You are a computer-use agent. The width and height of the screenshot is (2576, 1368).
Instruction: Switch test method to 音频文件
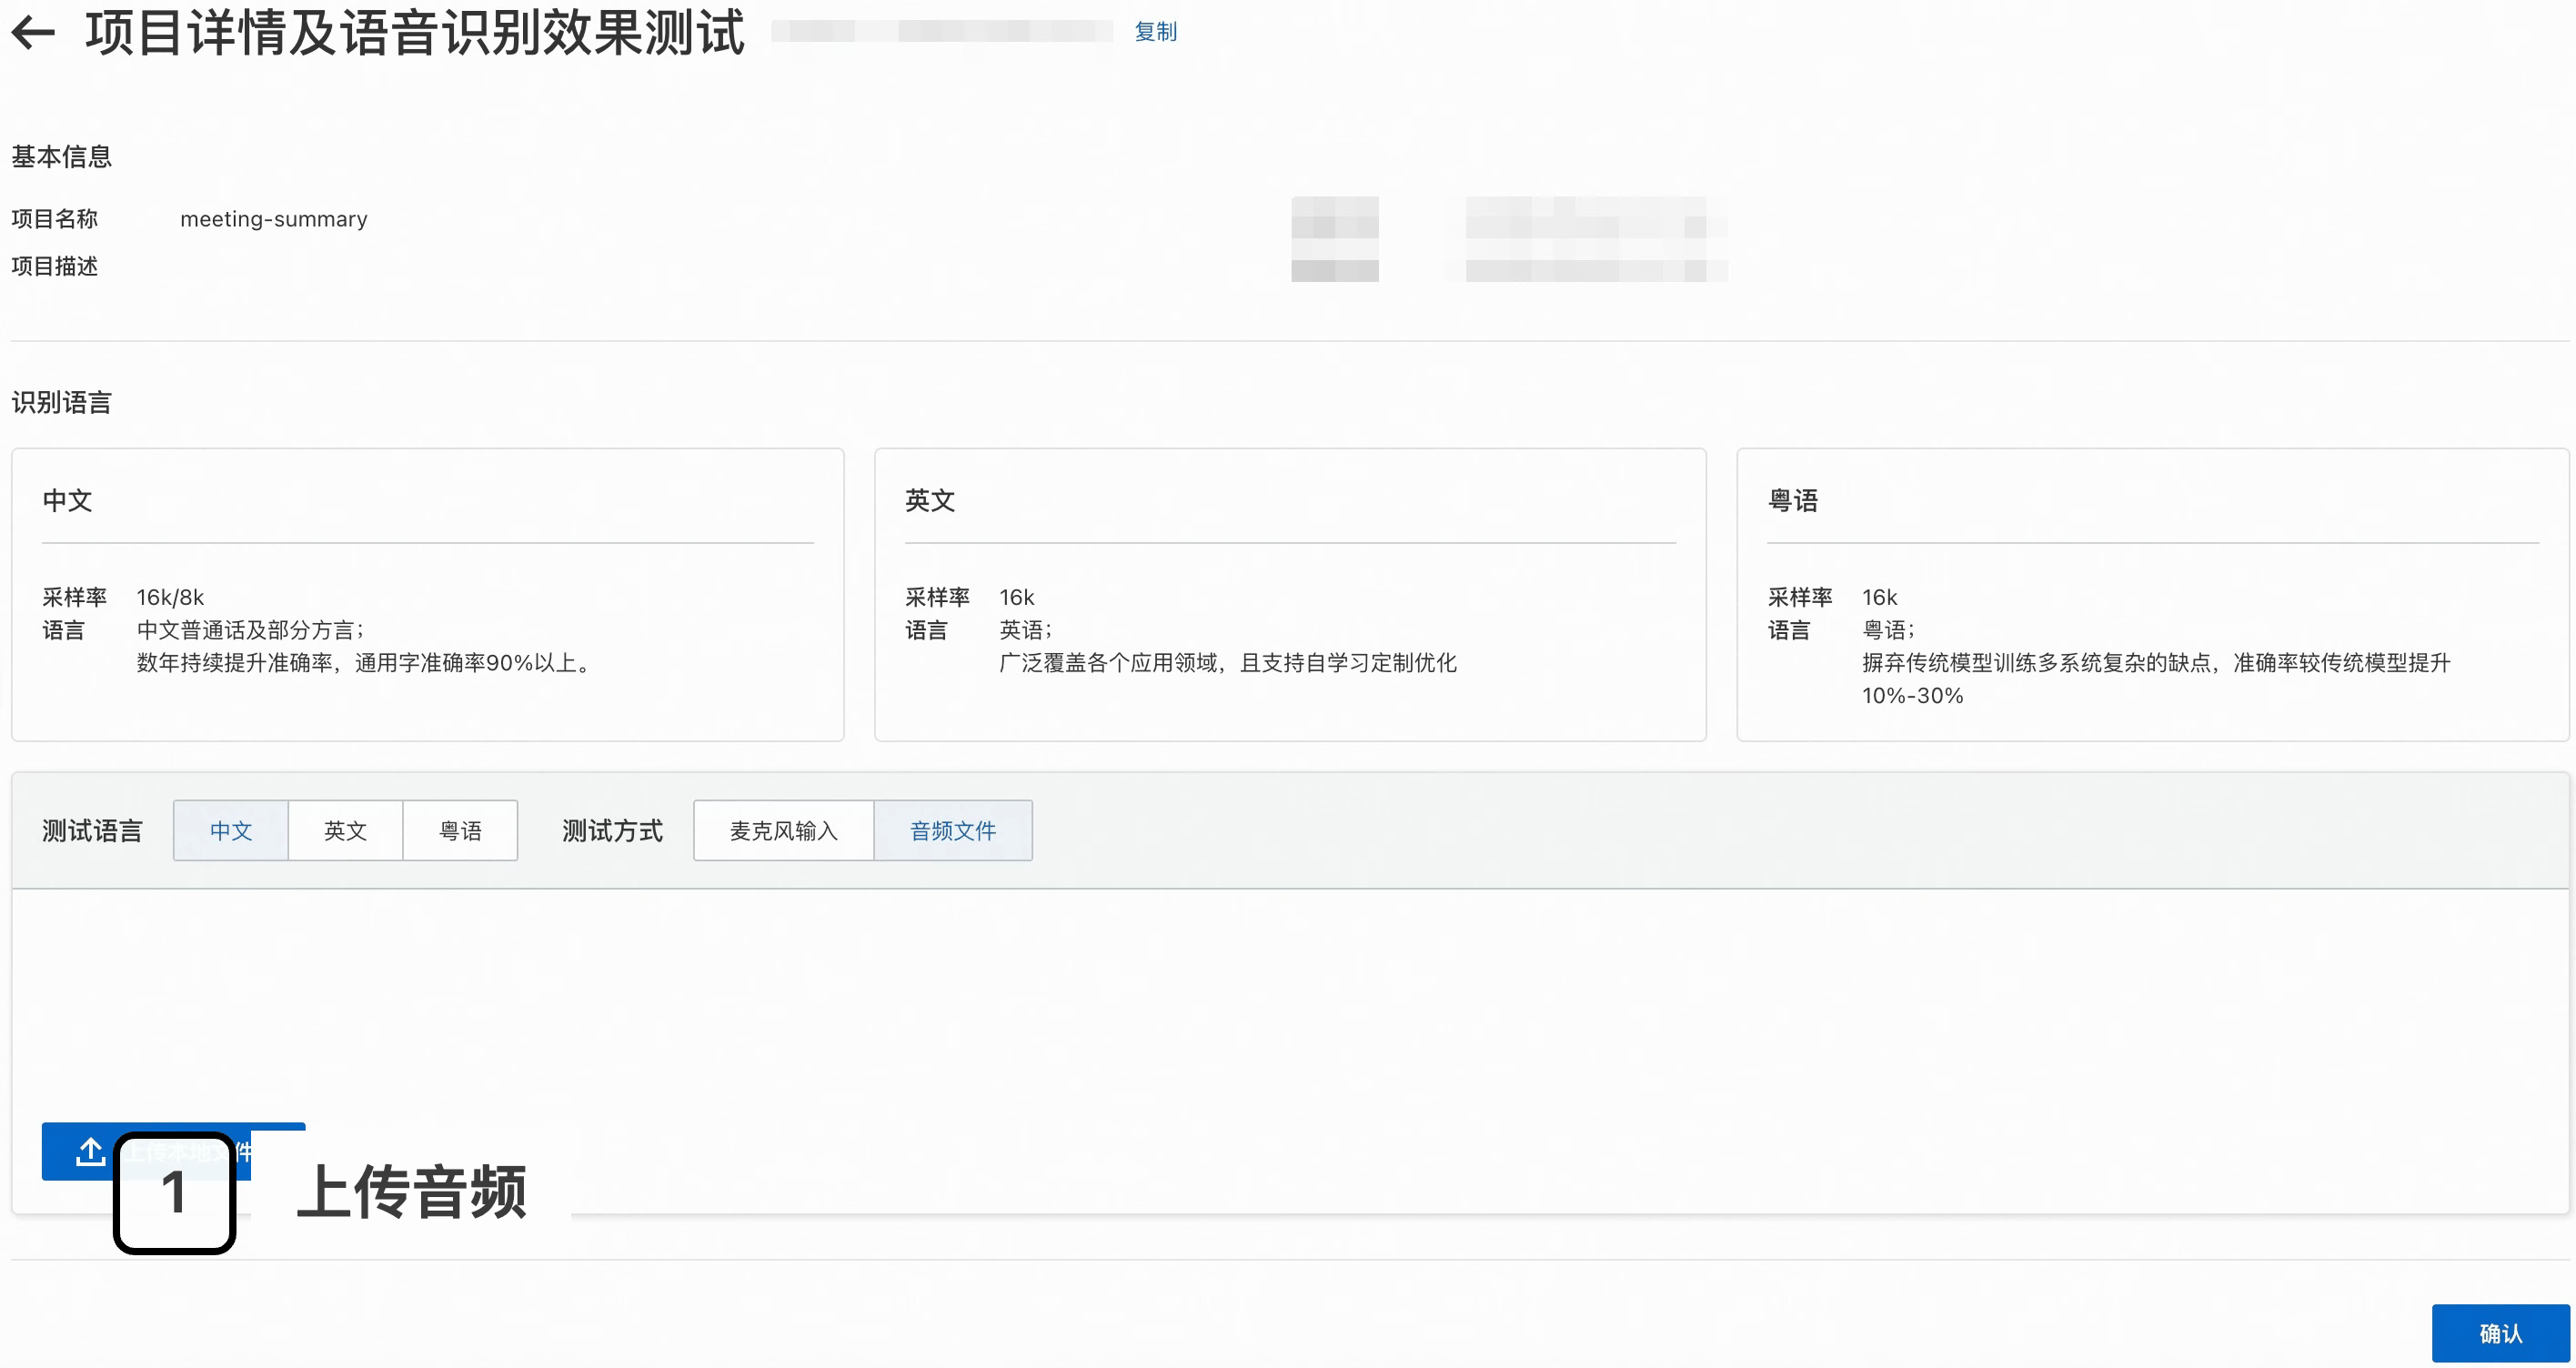952,830
